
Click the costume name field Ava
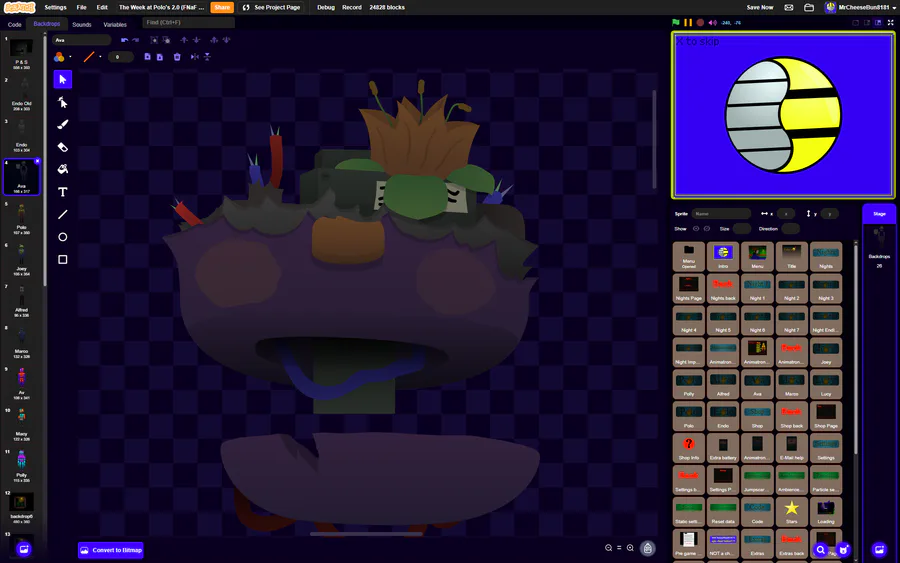(x=82, y=40)
